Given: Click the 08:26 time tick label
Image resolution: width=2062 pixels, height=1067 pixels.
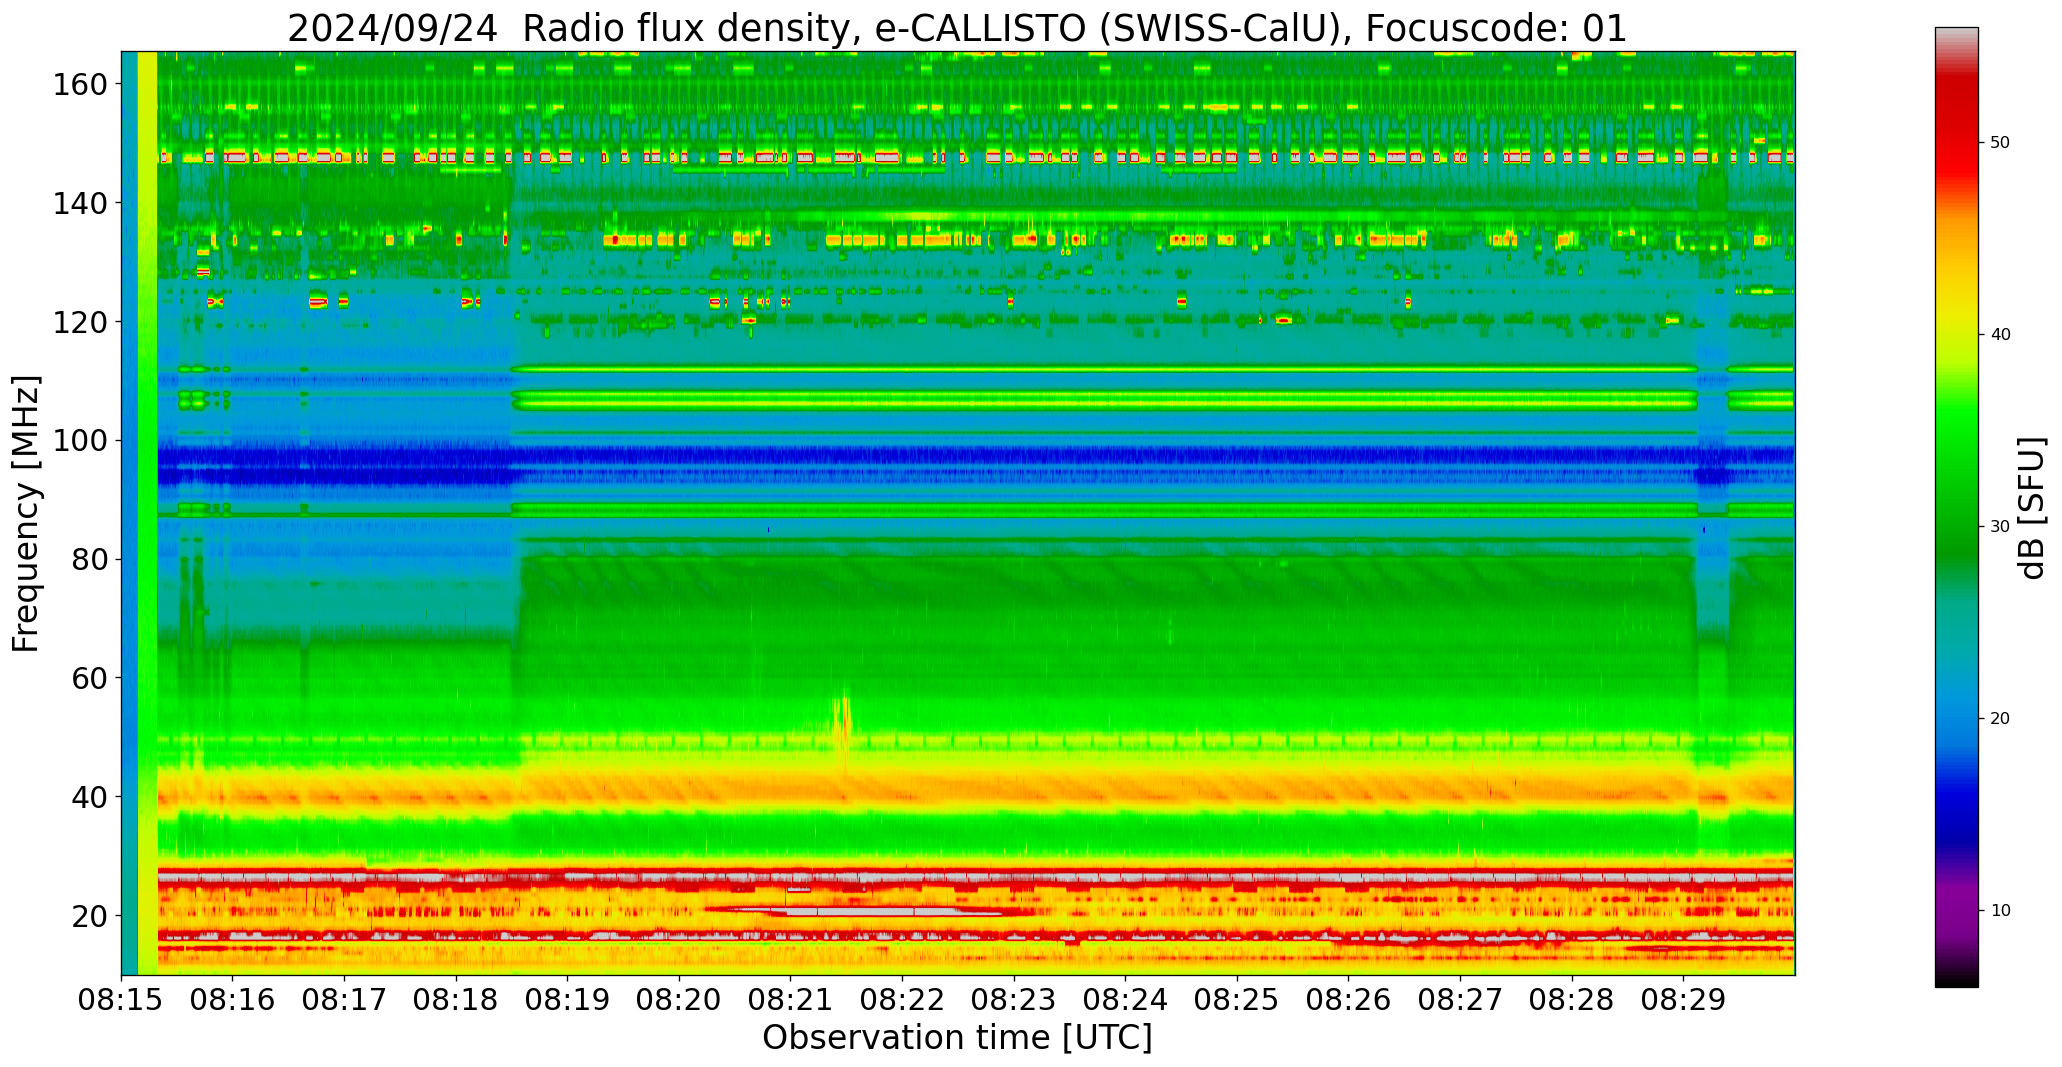Looking at the screenshot, I should coord(1348,1000).
